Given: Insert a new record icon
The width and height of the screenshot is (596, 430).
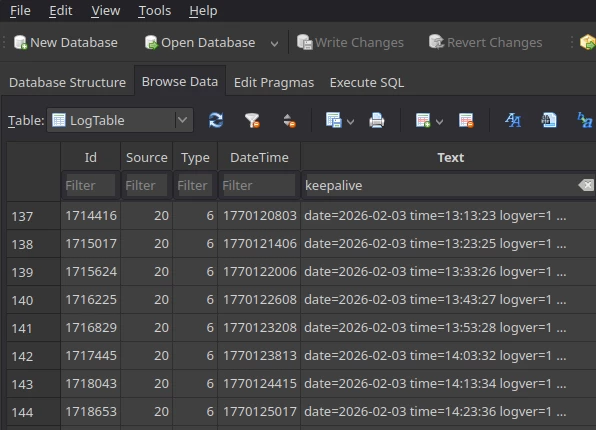Looking at the screenshot, I should 423,120.
